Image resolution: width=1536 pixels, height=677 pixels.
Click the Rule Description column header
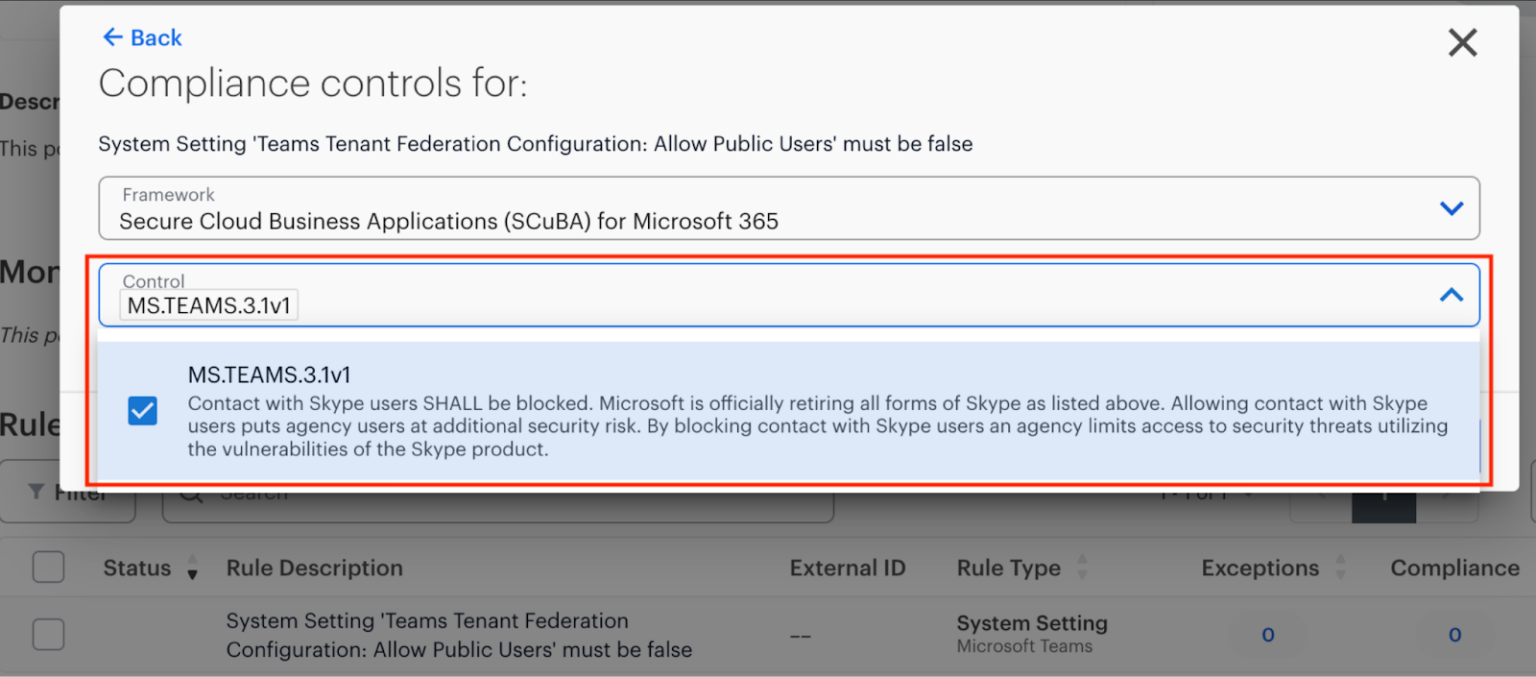pos(314,567)
